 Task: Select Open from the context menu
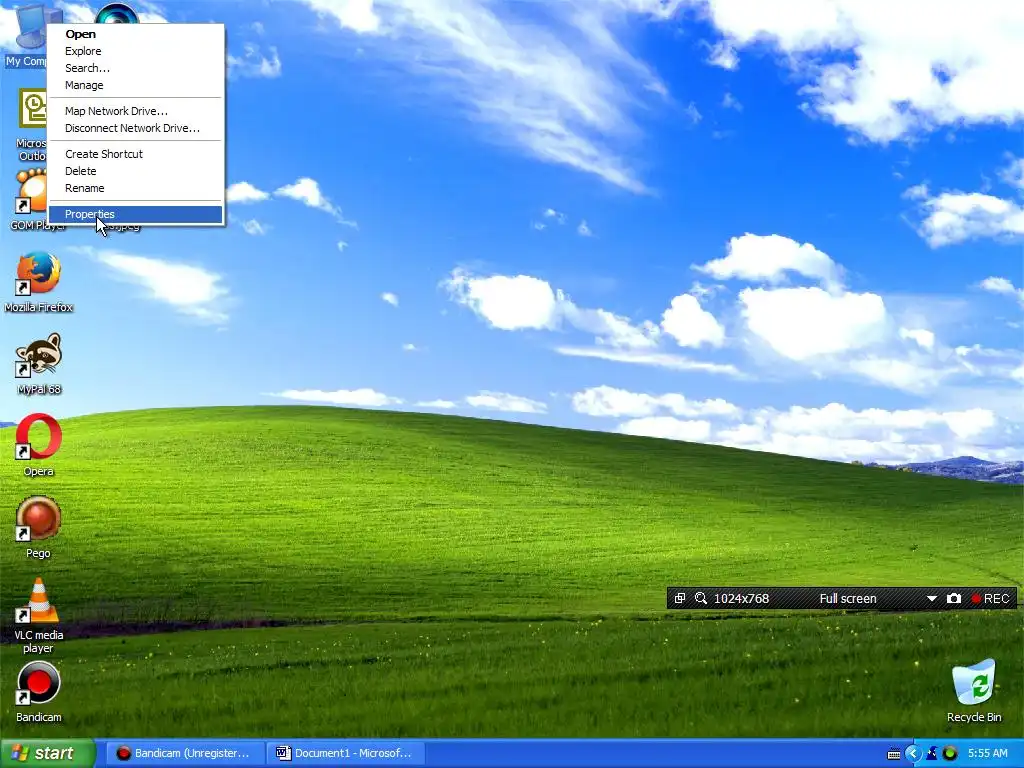point(136,34)
